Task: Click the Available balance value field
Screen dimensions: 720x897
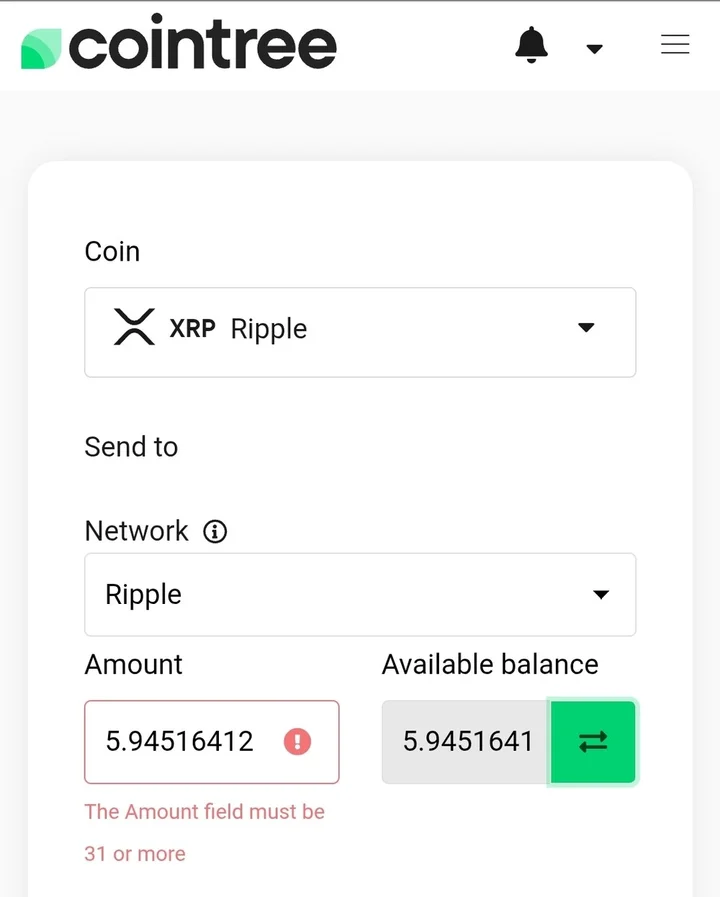Action: coord(467,741)
